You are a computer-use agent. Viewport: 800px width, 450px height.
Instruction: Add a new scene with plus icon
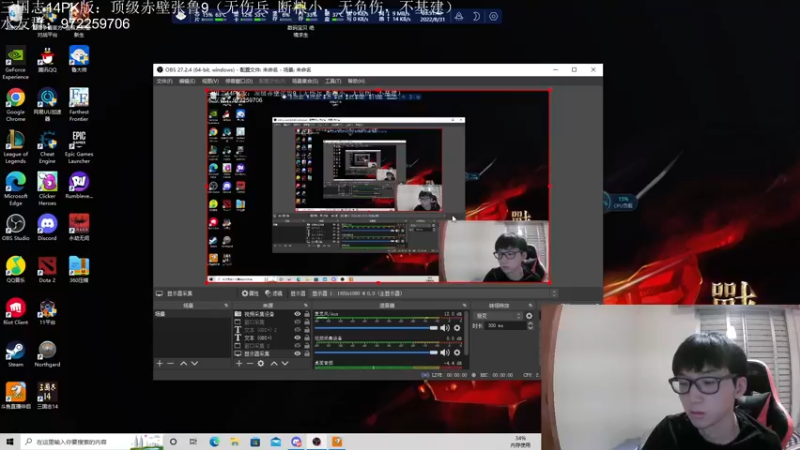(x=160, y=363)
